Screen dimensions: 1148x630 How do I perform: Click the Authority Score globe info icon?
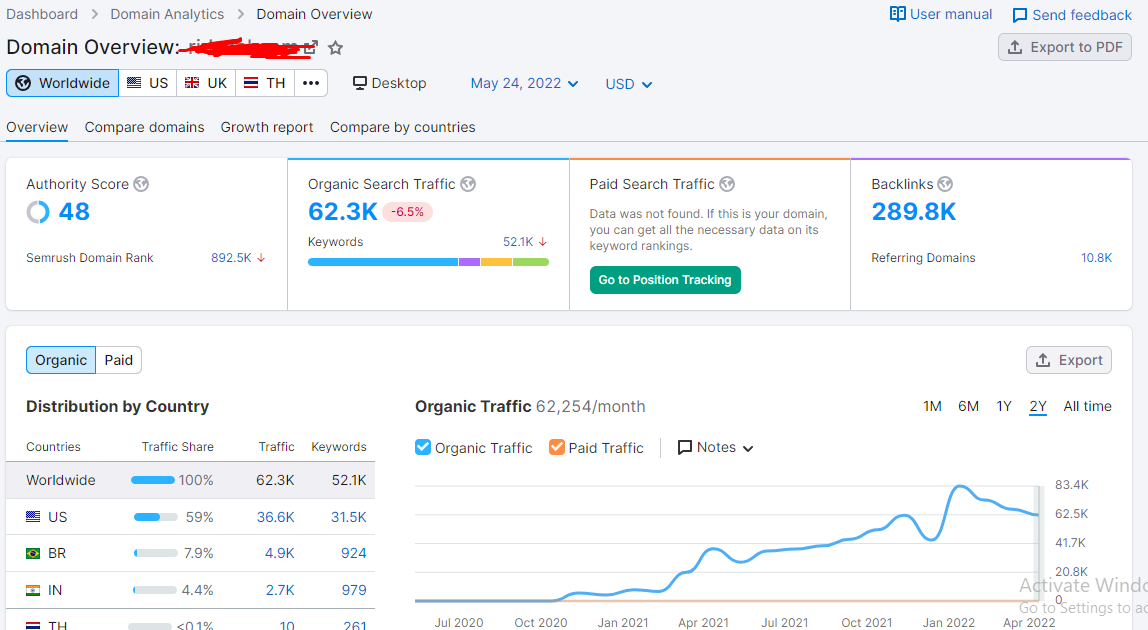(141, 184)
